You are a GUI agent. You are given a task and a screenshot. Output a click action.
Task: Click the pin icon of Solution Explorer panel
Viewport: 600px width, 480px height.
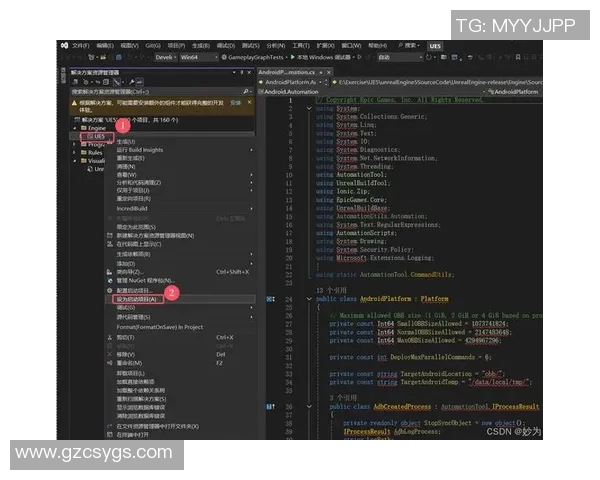click(241, 72)
